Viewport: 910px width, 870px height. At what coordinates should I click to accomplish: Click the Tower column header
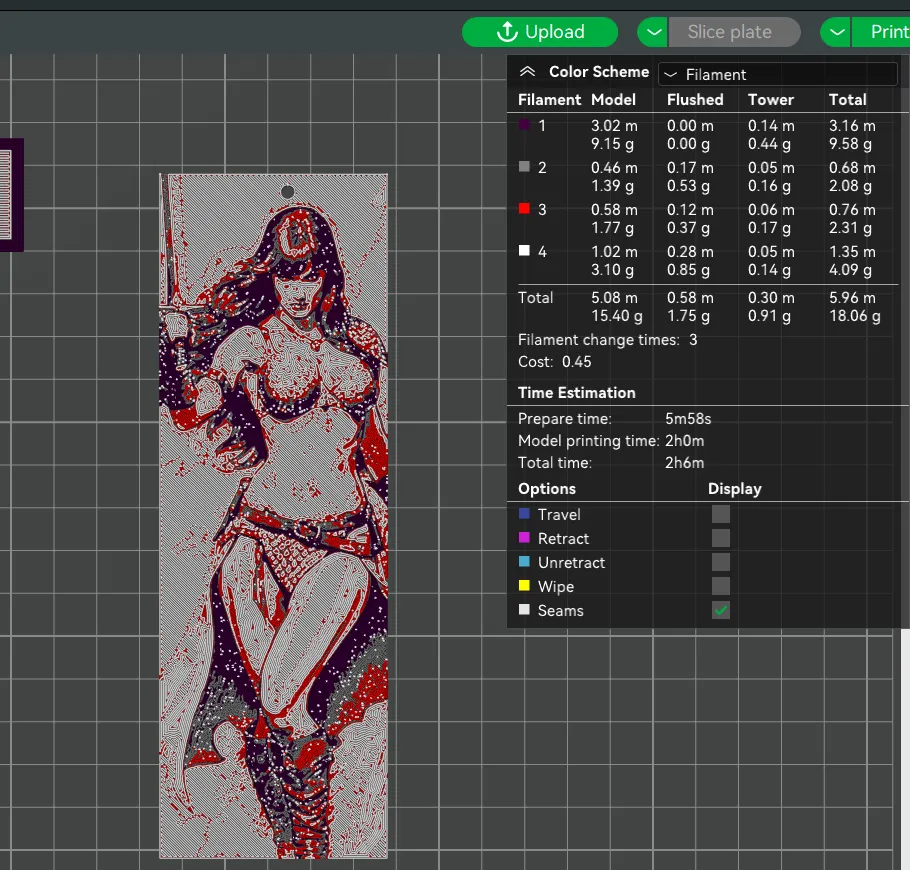tap(770, 100)
